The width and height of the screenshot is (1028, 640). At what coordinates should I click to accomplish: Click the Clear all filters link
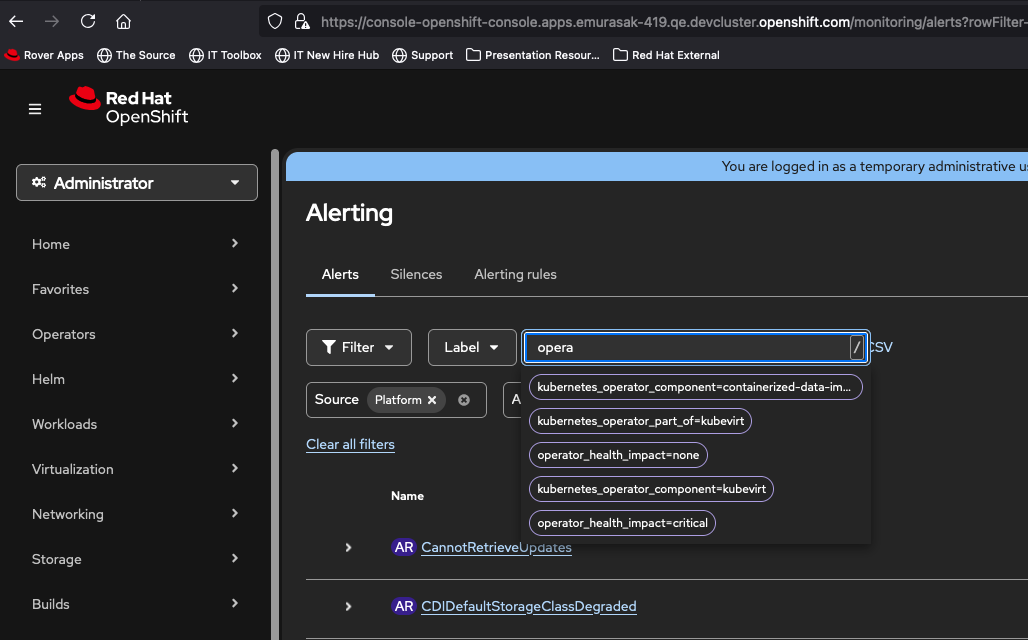[x=350, y=444]
